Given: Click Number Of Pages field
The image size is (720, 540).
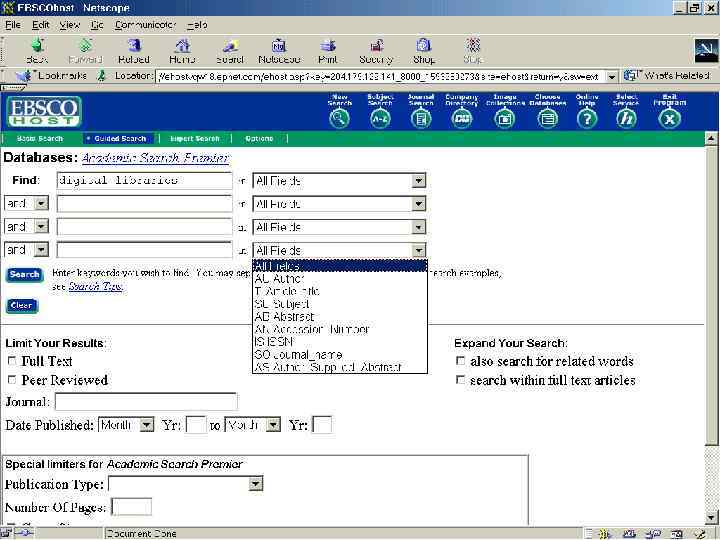Looking at the screenshot, I should [x=132, y=507].
